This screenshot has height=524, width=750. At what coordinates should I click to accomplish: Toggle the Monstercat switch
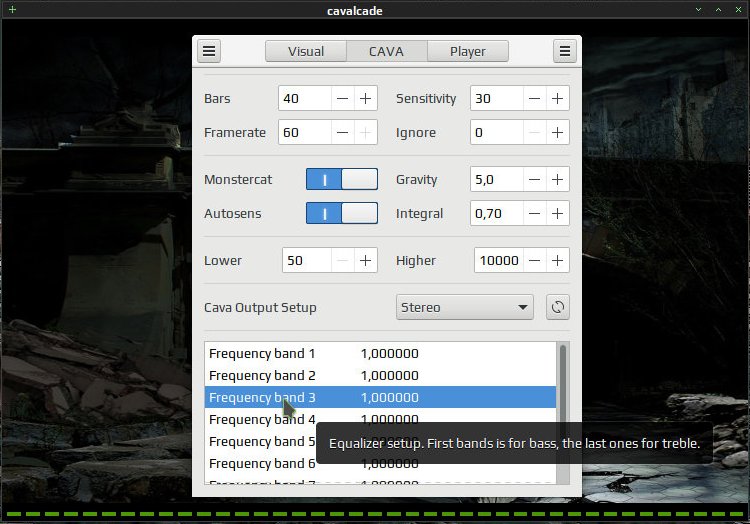click(342, 179)
